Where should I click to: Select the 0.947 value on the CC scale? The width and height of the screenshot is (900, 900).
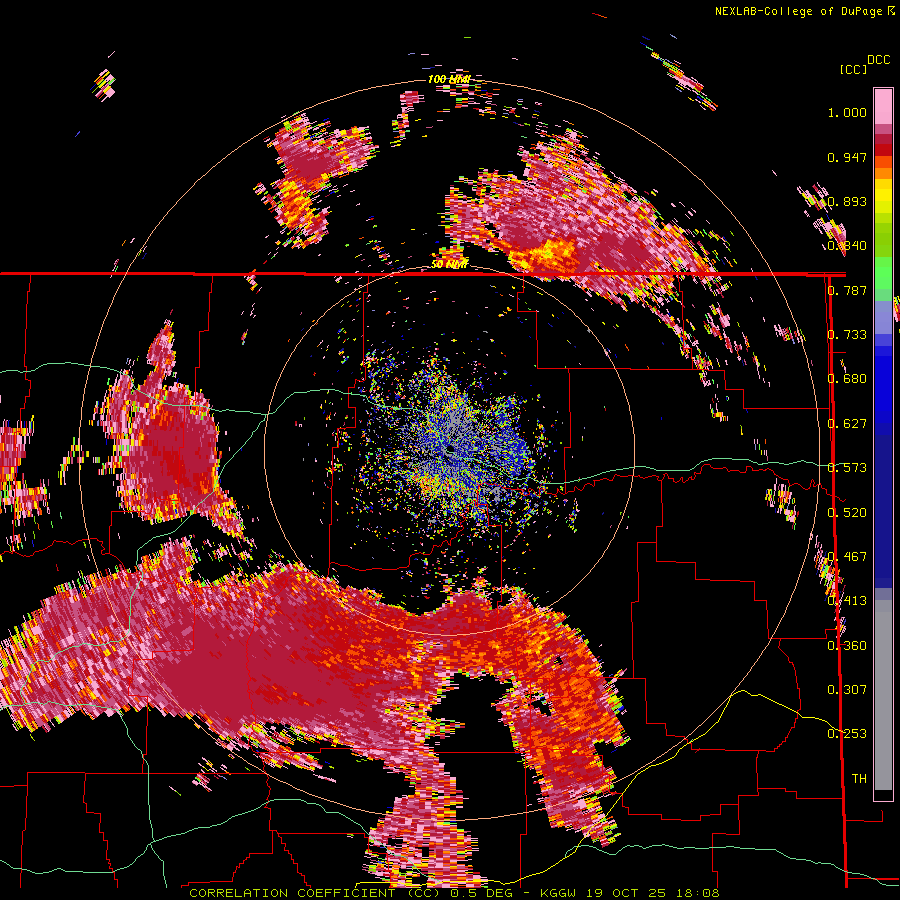point(847,157)
